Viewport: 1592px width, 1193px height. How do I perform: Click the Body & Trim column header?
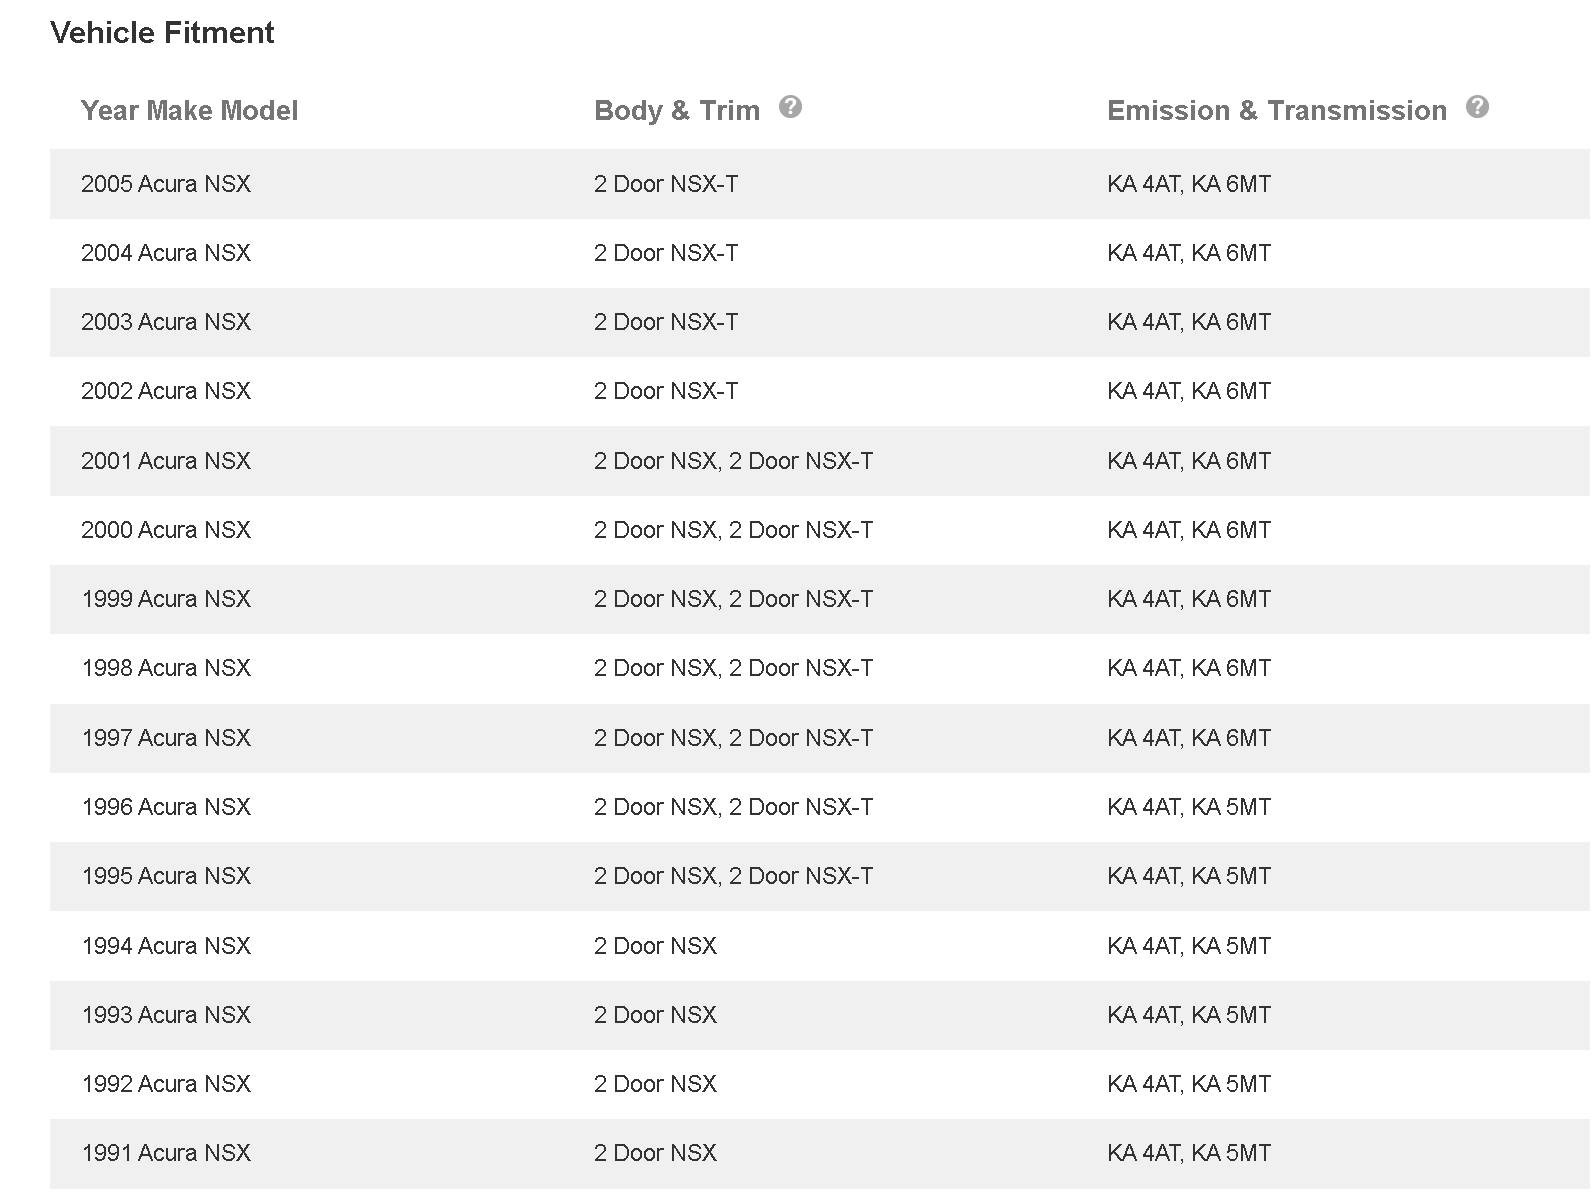click(677, 110)
